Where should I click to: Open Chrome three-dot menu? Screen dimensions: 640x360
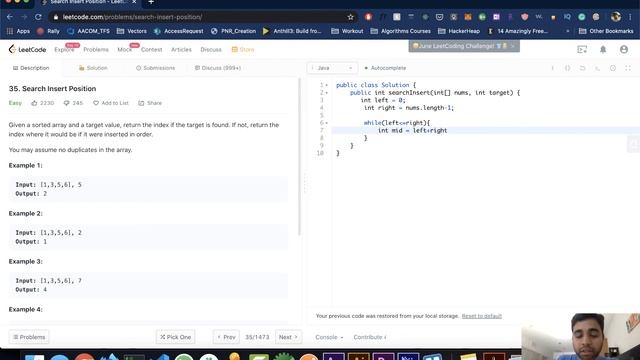pos(631,17)
